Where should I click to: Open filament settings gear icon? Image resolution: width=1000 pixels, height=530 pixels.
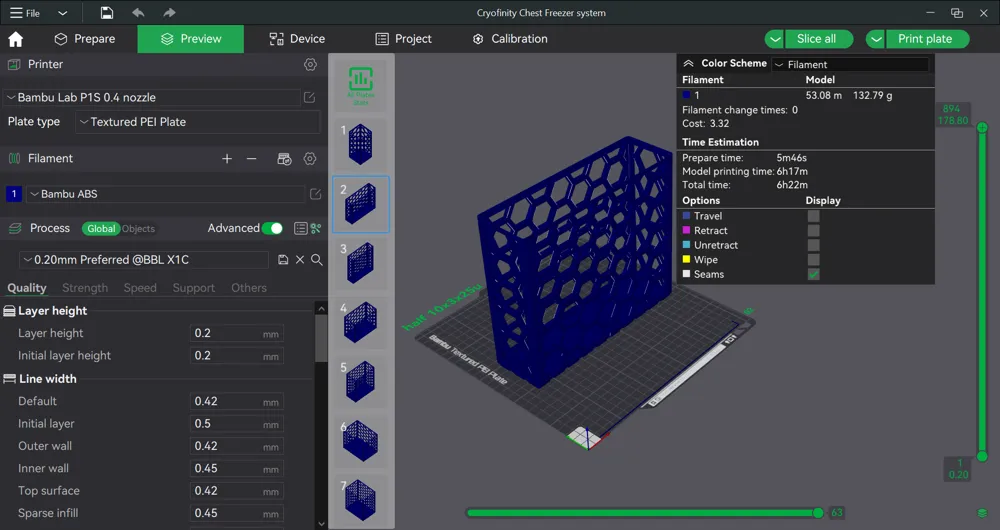point(310,159)
